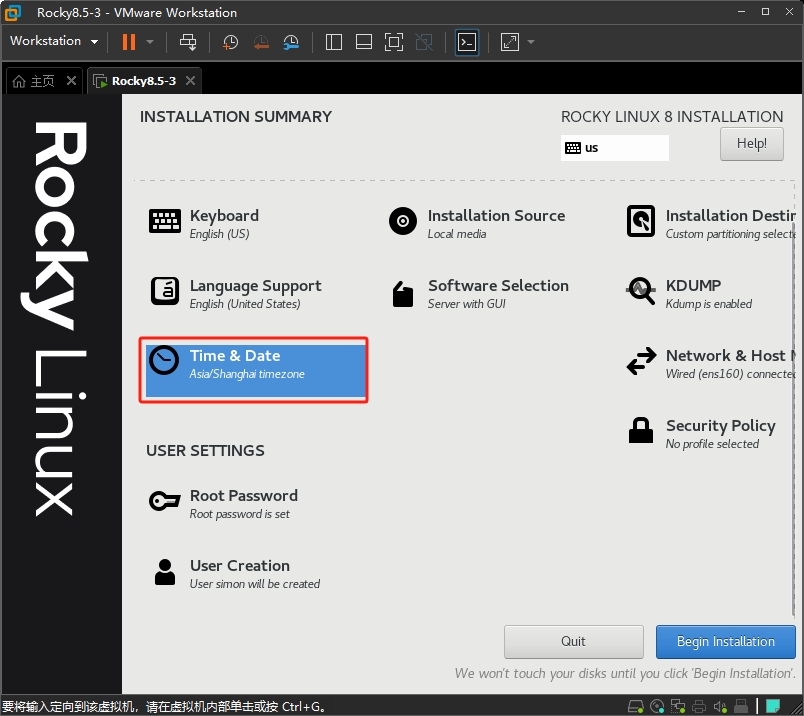Open Language Support spoke icon
Viewport: 804px width, 716px height.
[165, 291]
